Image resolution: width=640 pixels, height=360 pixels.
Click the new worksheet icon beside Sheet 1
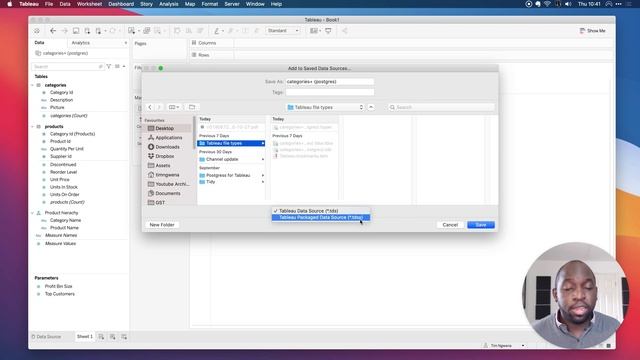click(101, 337)
